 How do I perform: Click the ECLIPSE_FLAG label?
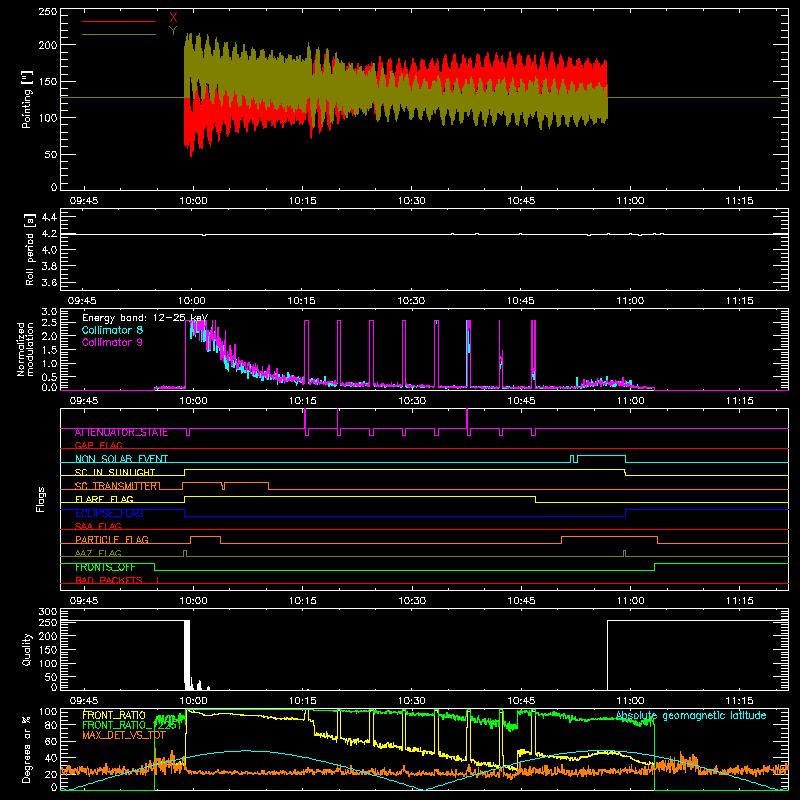pos(109,513)
